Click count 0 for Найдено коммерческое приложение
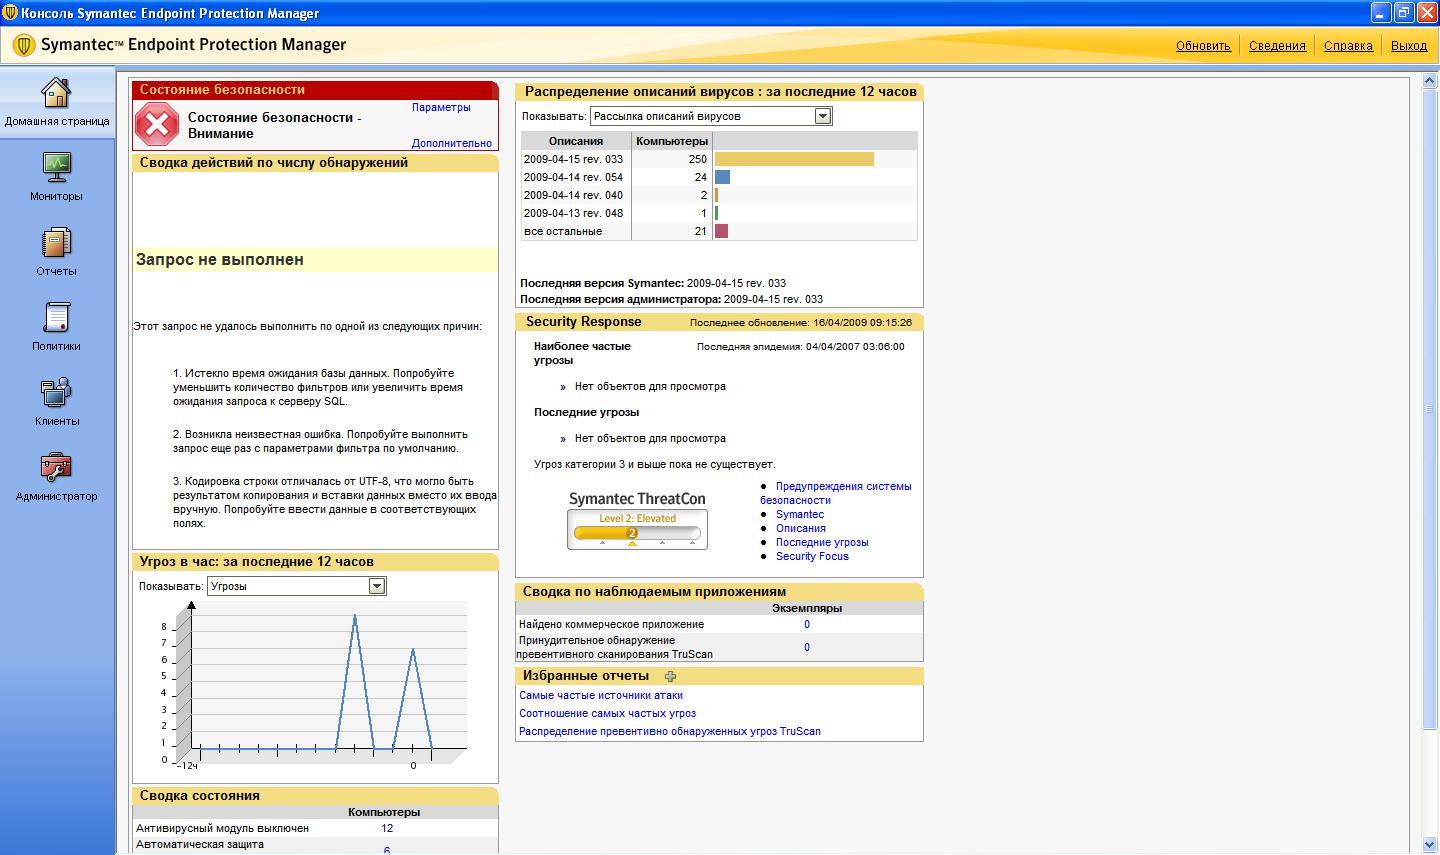1440x855 pixels. 807,624
